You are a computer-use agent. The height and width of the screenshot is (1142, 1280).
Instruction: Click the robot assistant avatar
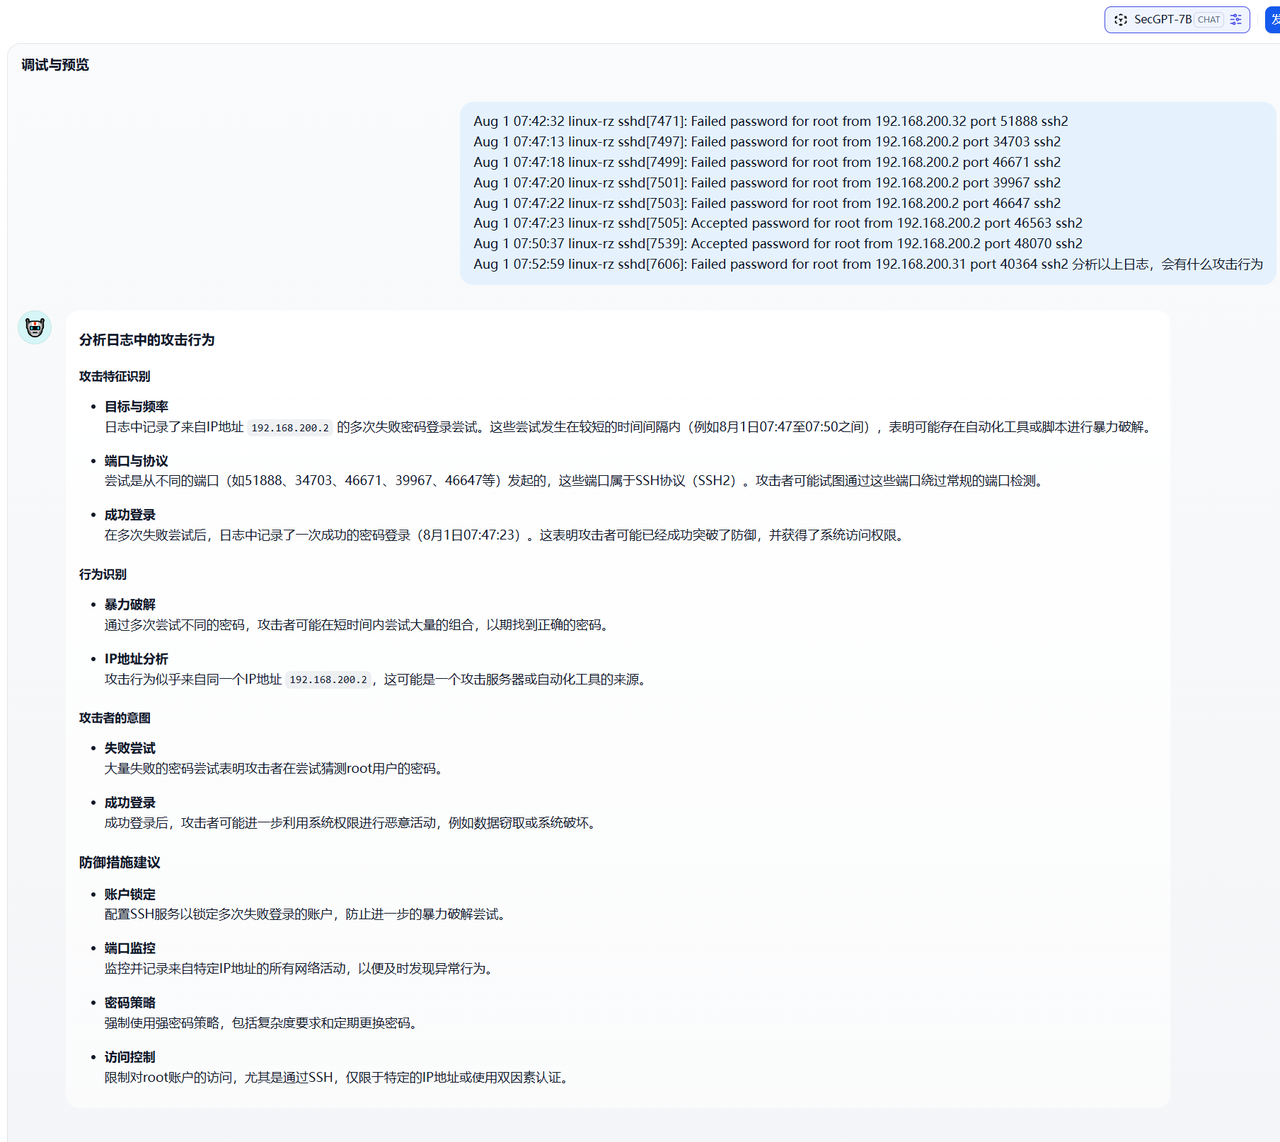35,327
